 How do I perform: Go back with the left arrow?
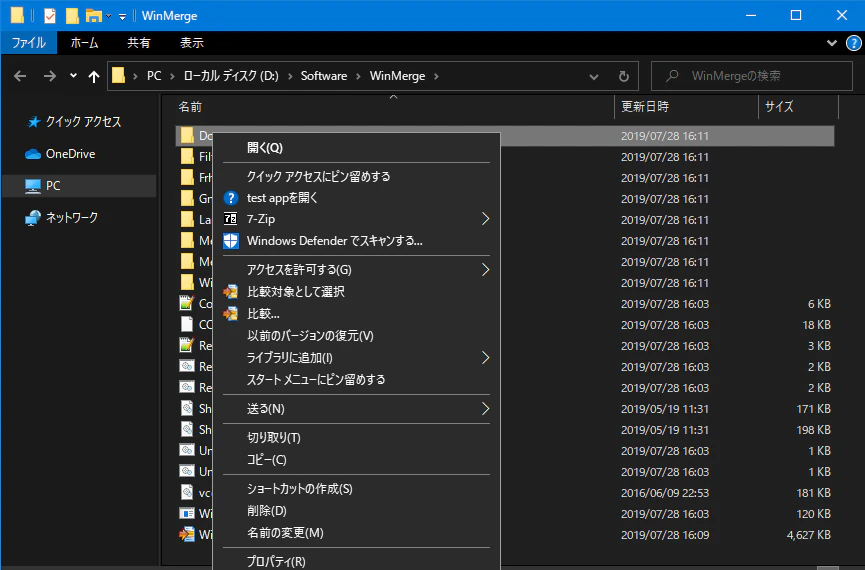pos(20,76)
